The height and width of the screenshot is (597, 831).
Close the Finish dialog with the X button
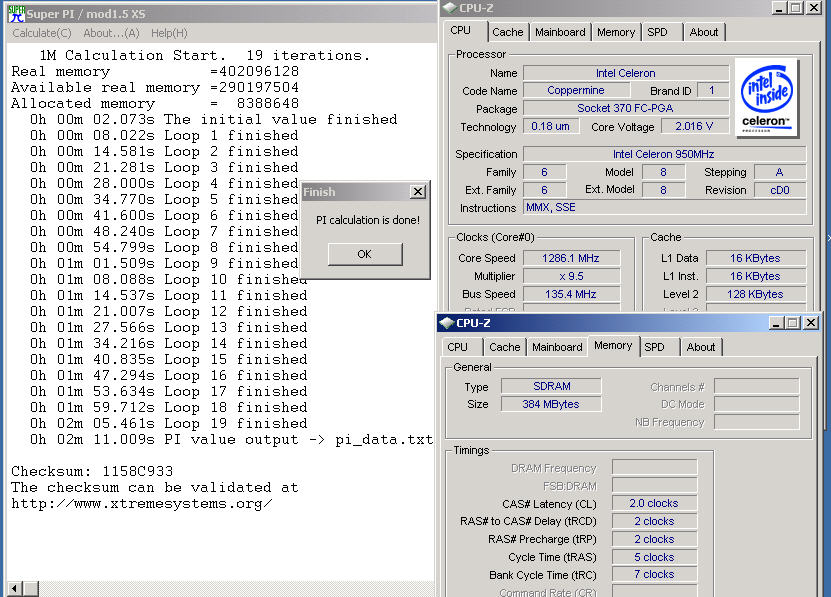pos(418,191)
